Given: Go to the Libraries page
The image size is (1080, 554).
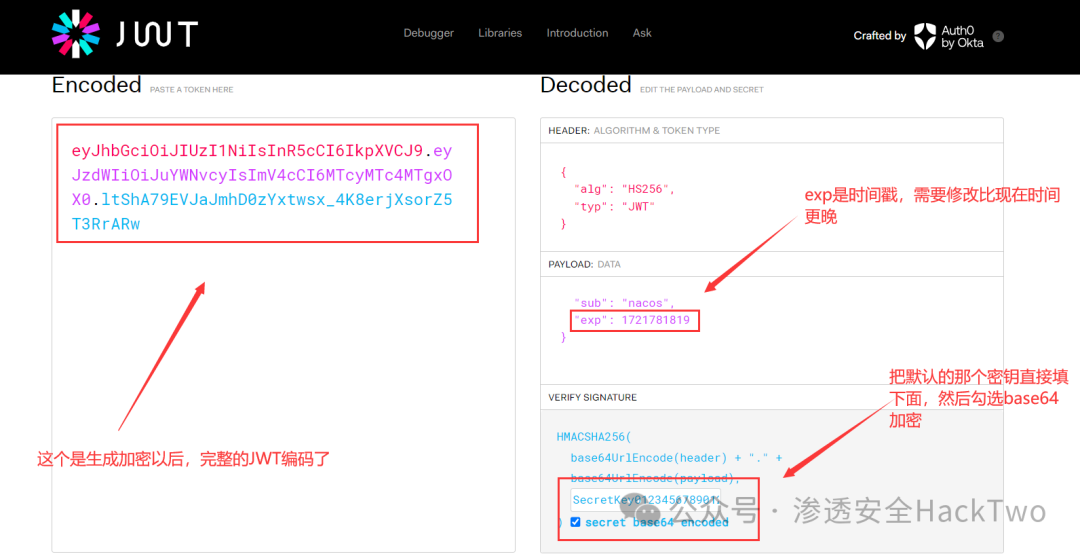Looking at the screenshot, I should pyautogui.click(x=500, y=33).
